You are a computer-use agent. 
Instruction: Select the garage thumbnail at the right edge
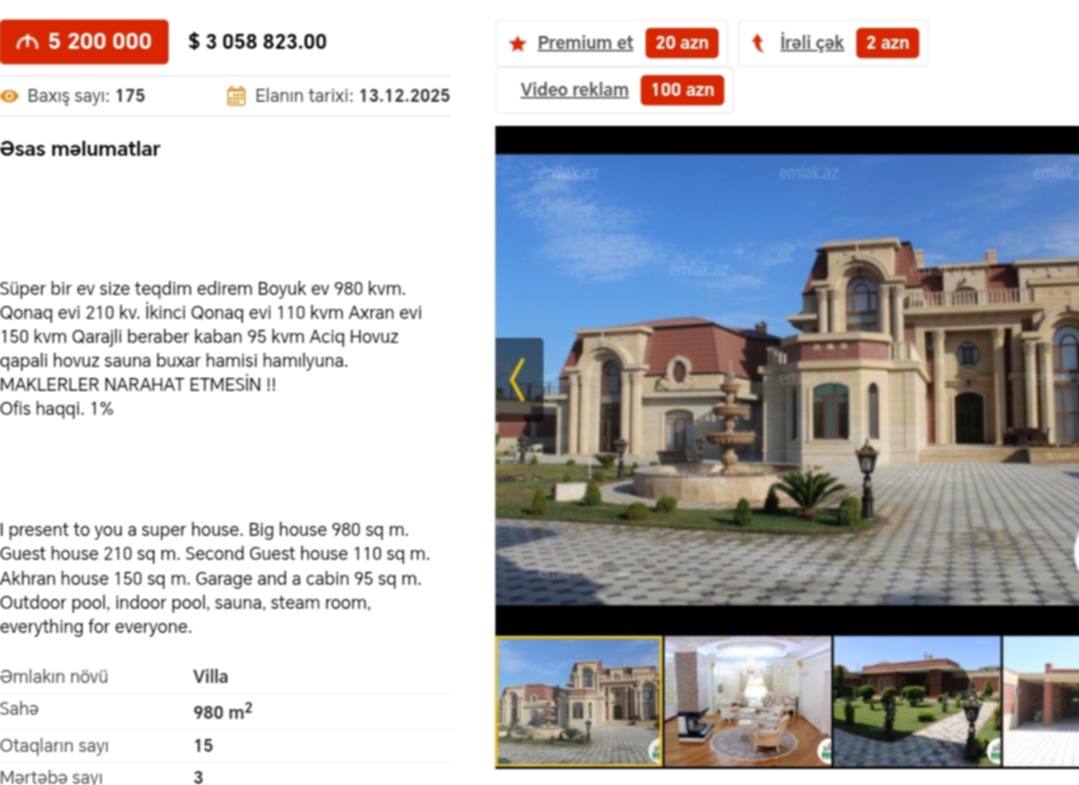pyautogui.click(x=1041, y=701)
